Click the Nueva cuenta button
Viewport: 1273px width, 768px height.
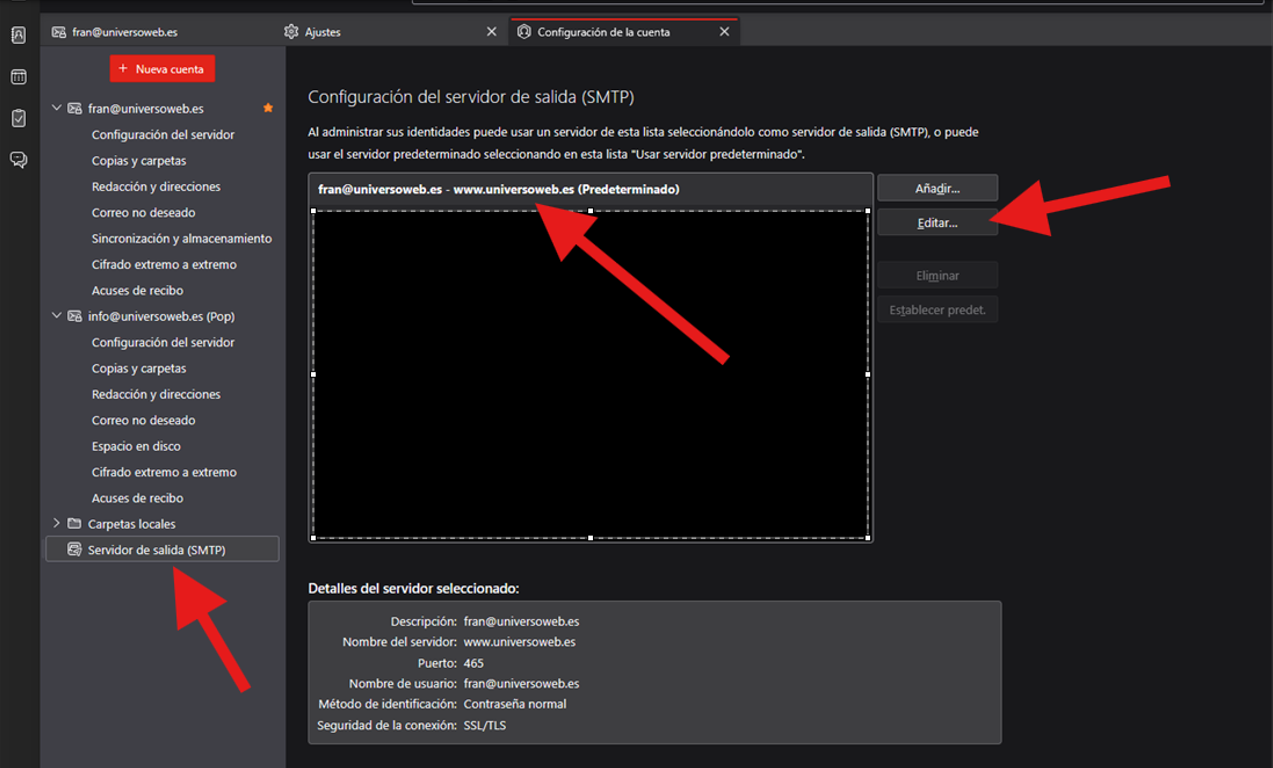(162, 69)
